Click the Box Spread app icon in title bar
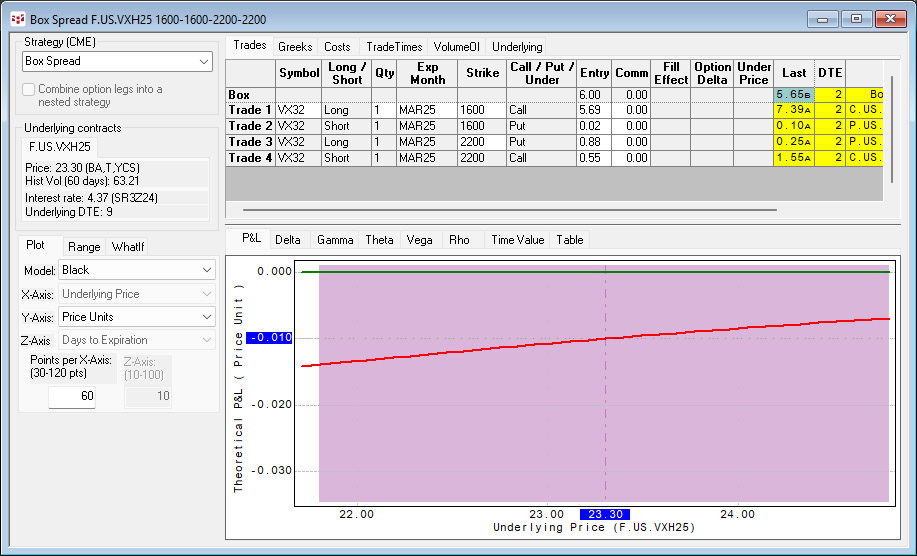The height and width of the screenshot is (556, 917). click(x=17, y=19)
